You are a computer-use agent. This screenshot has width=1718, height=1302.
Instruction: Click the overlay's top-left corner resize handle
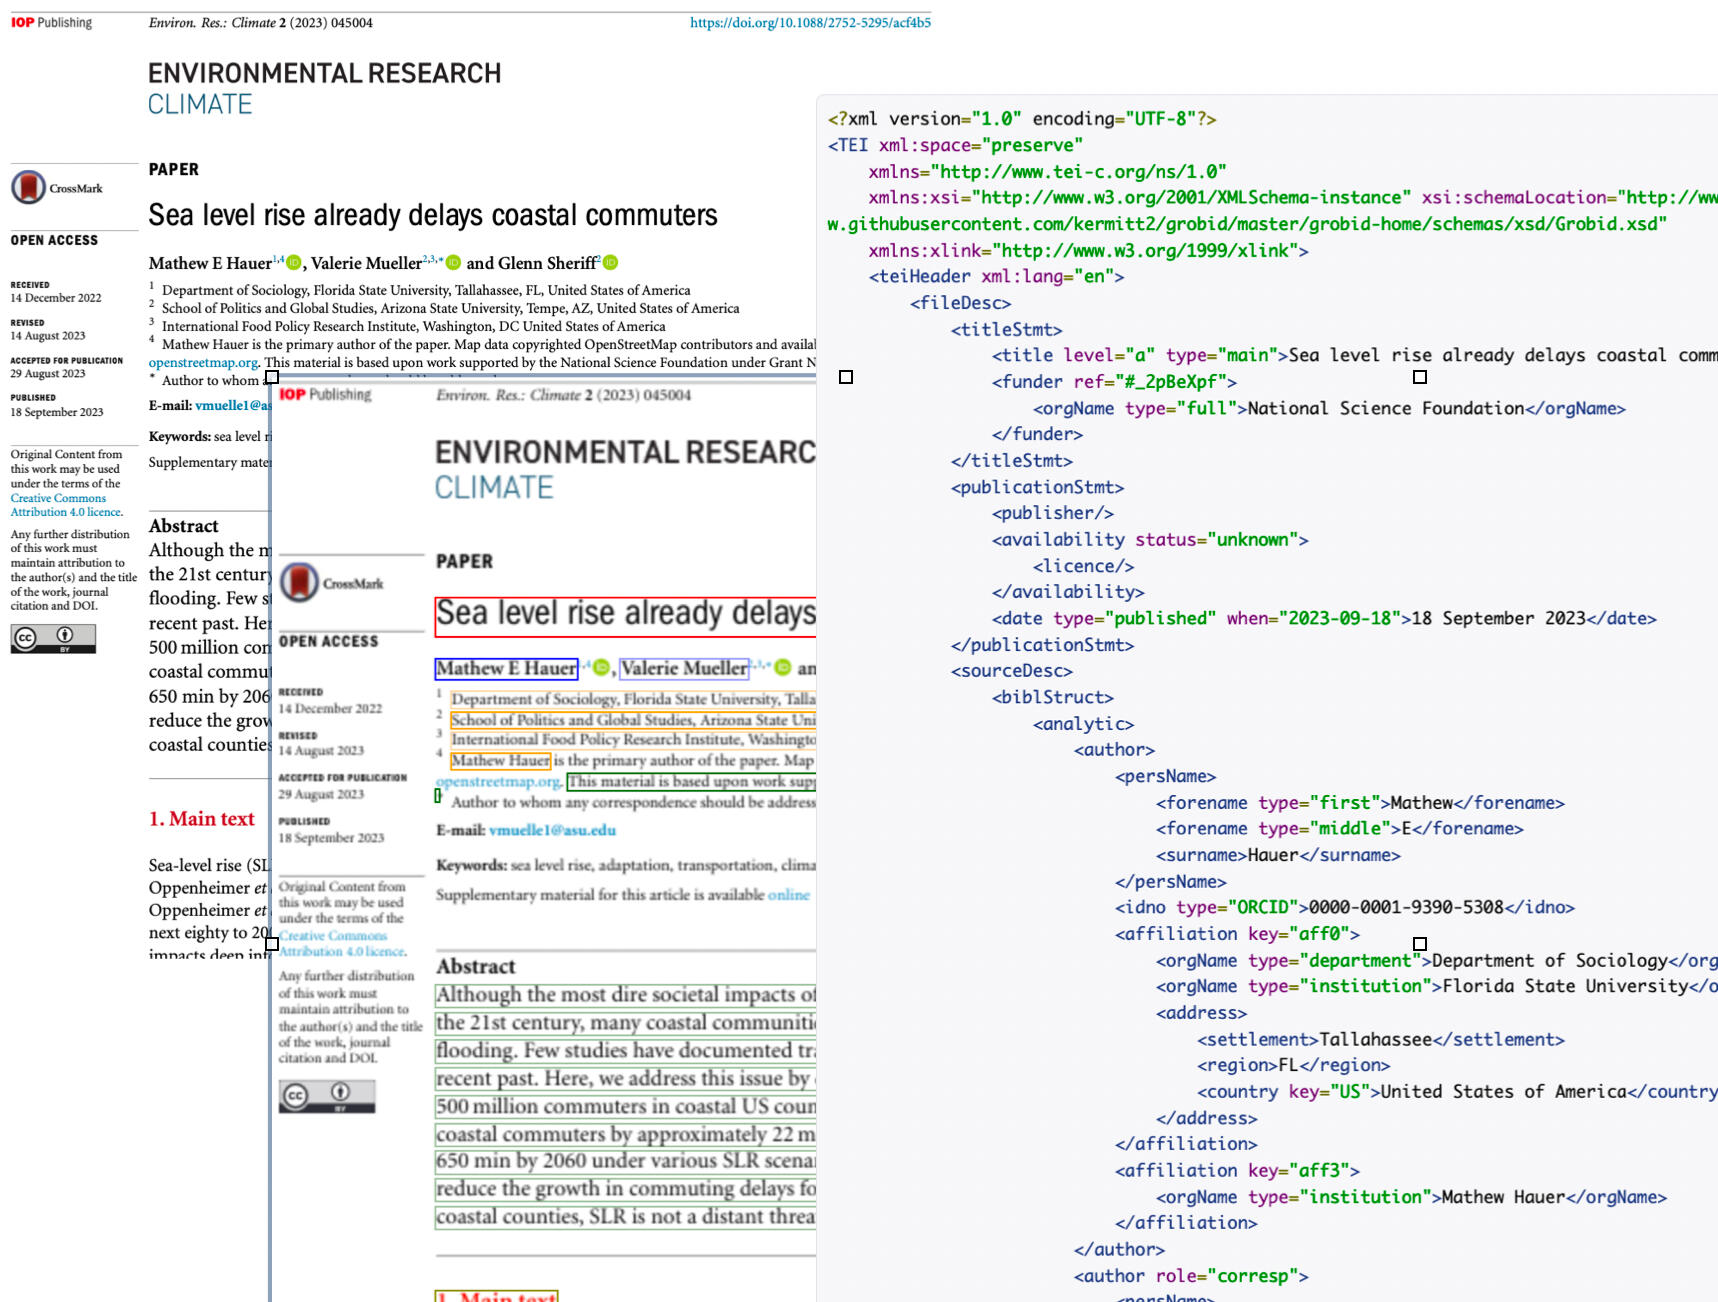pos(272,377)
